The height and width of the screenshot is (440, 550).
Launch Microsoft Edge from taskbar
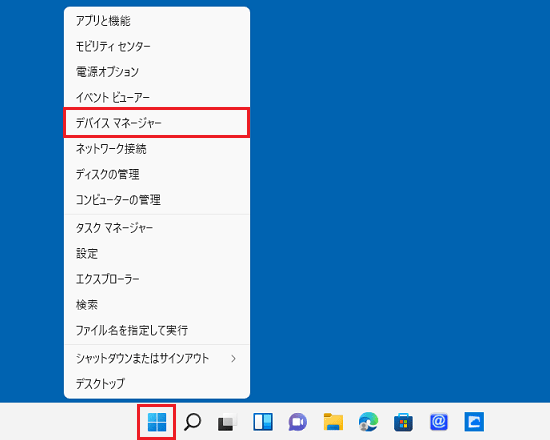pyautogui.click(x=368, y=422)
